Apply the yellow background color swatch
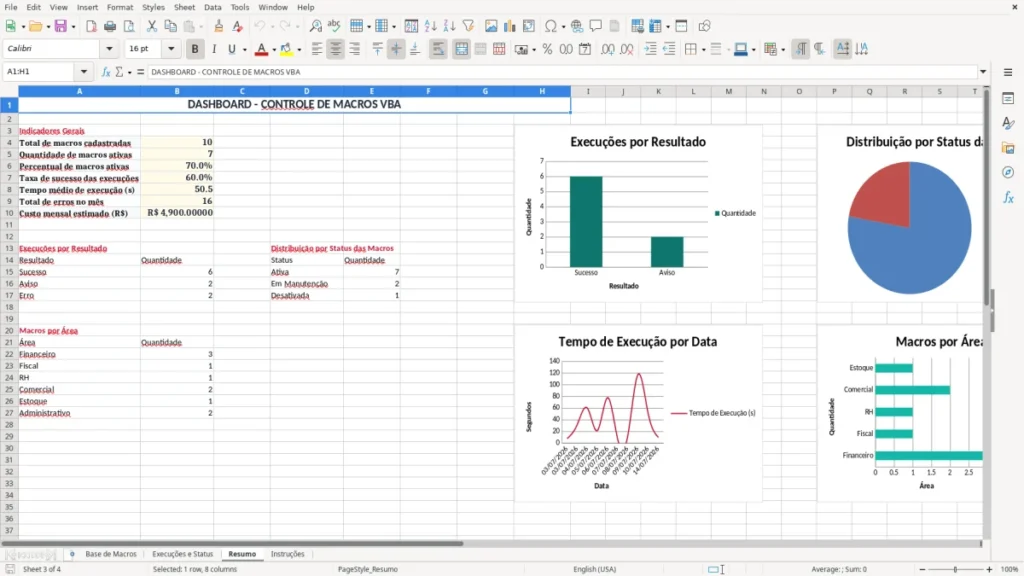The image size is (1024, 576). pos(286,49)
